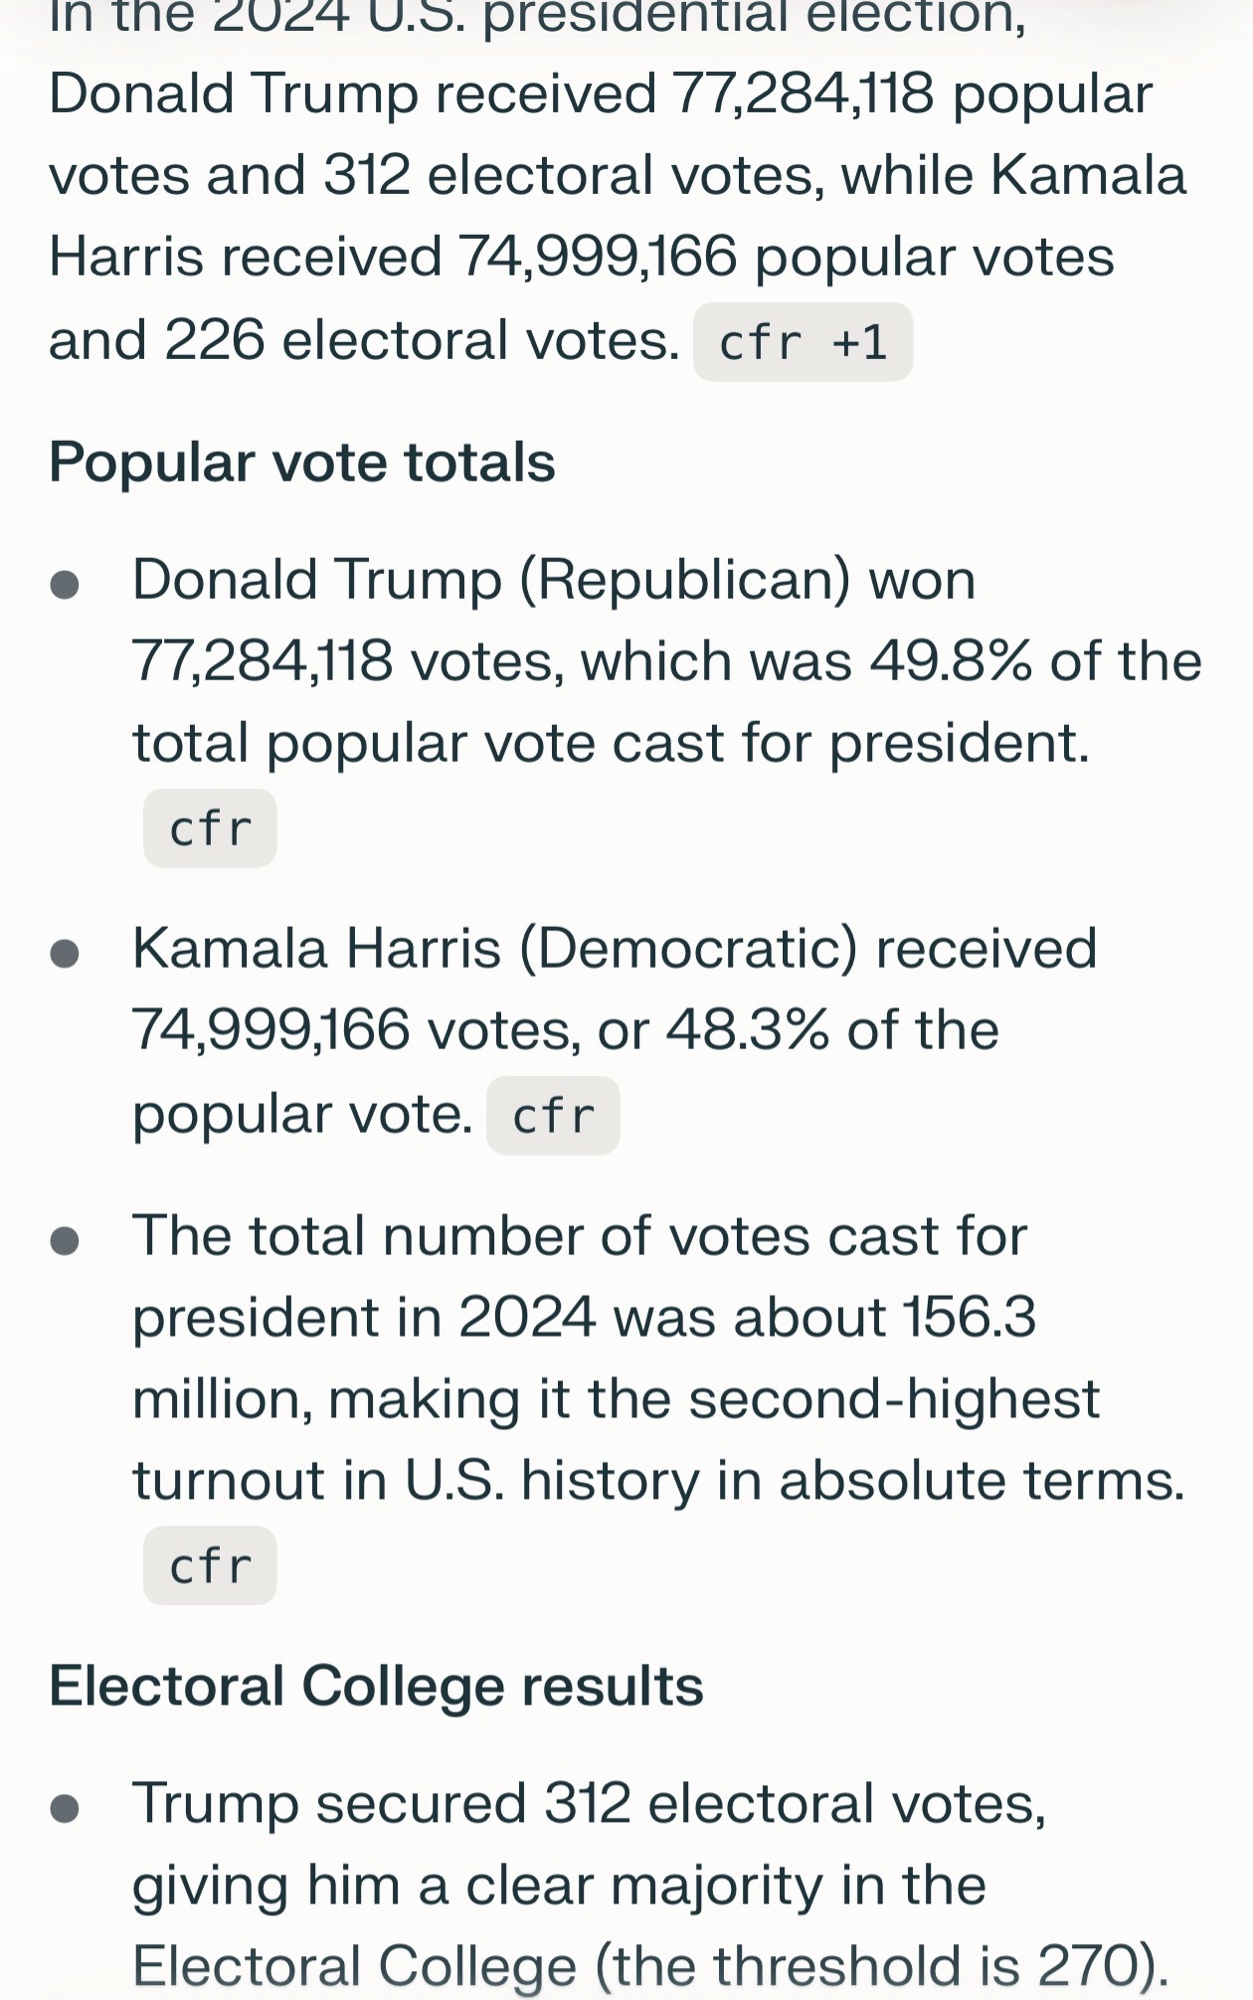Click the word "second-highest"

894,1399
